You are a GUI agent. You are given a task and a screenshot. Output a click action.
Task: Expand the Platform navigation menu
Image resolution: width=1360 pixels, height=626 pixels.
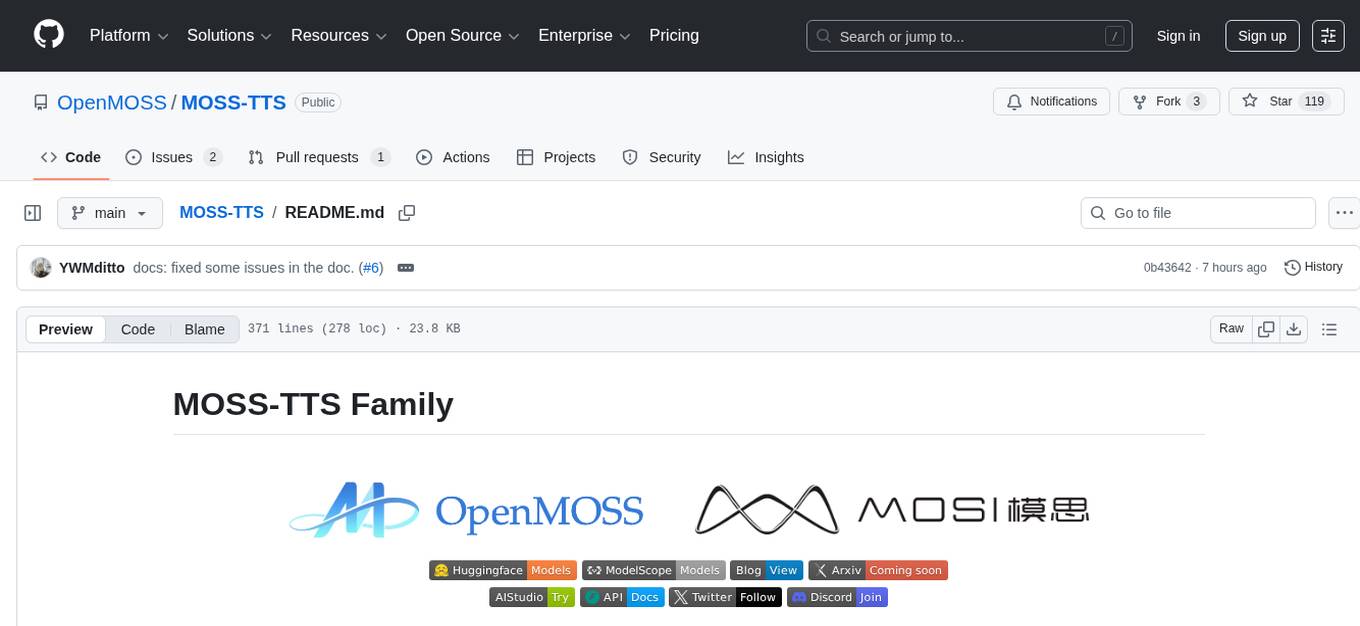(x=129, y=35)
